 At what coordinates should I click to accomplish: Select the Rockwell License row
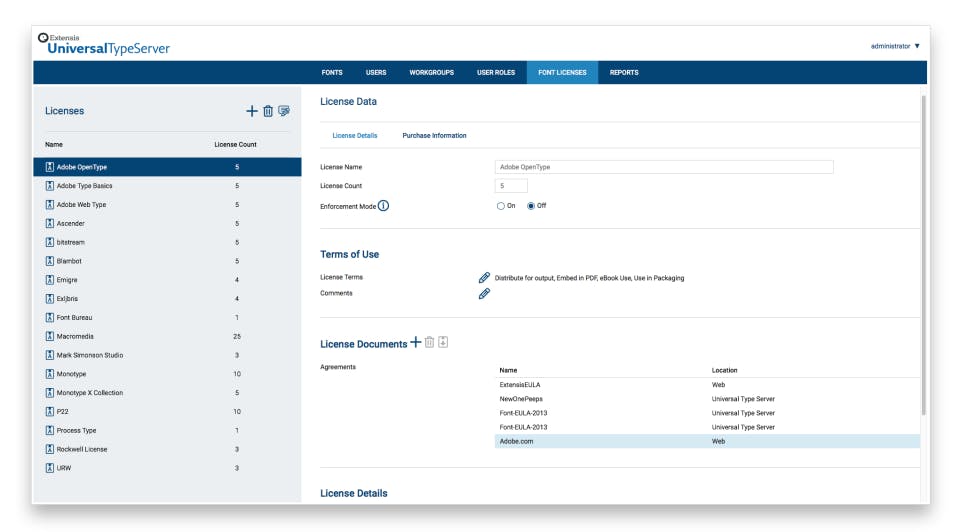point(167,449)
